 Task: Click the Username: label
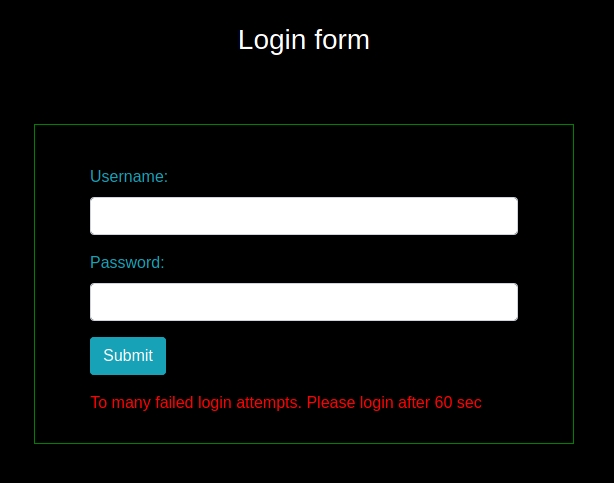coord(129,177)
